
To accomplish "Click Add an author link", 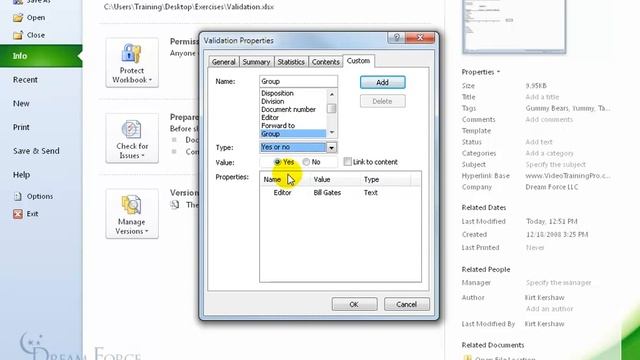I will [x=549, y=309].
